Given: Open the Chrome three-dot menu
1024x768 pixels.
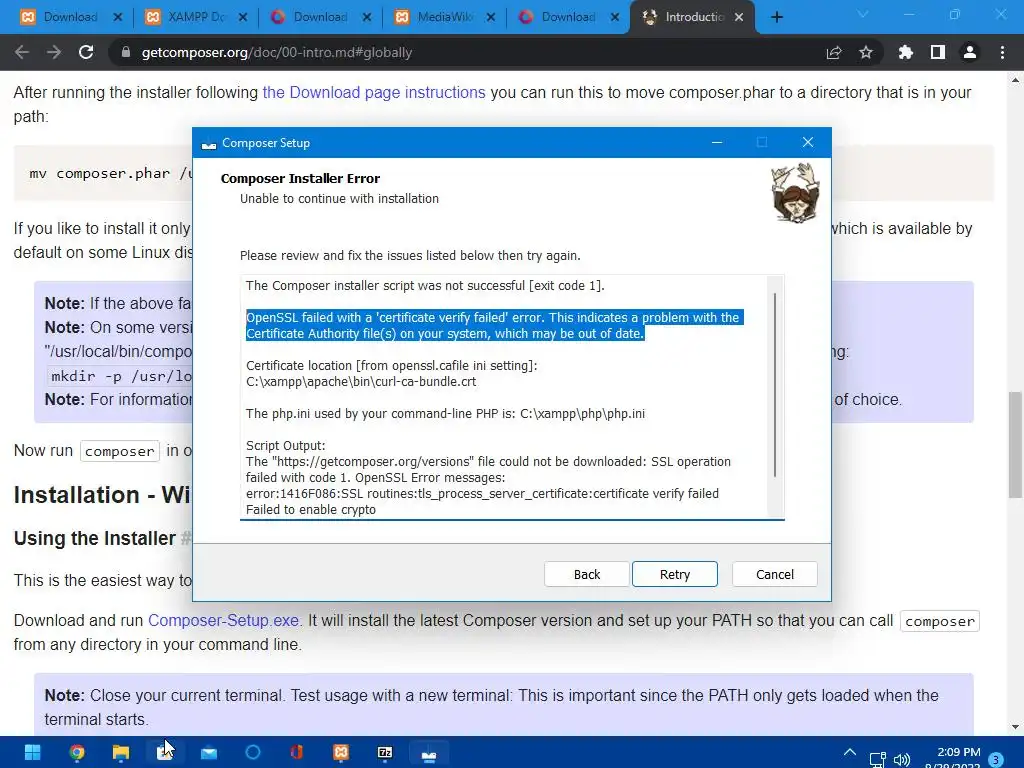Looking at the screenshot, I should click(1002, 52).
